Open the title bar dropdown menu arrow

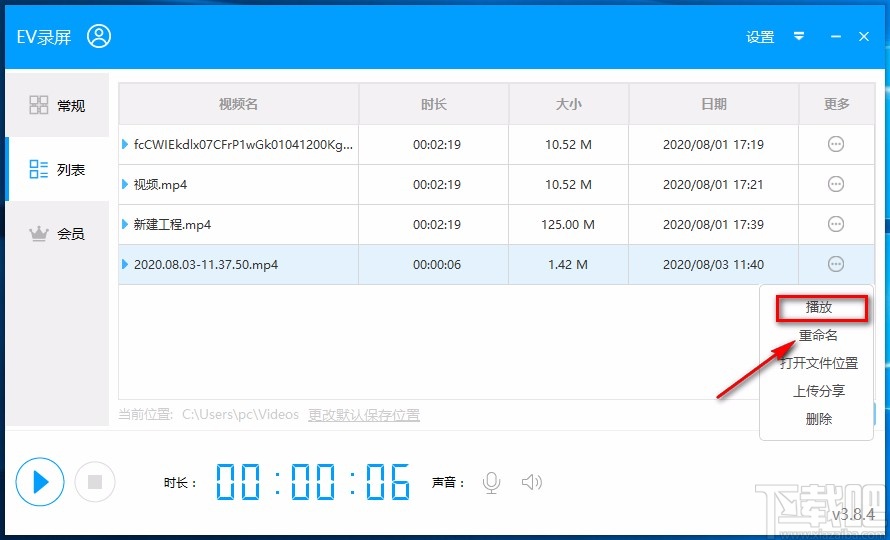click(x=799, y=37)
